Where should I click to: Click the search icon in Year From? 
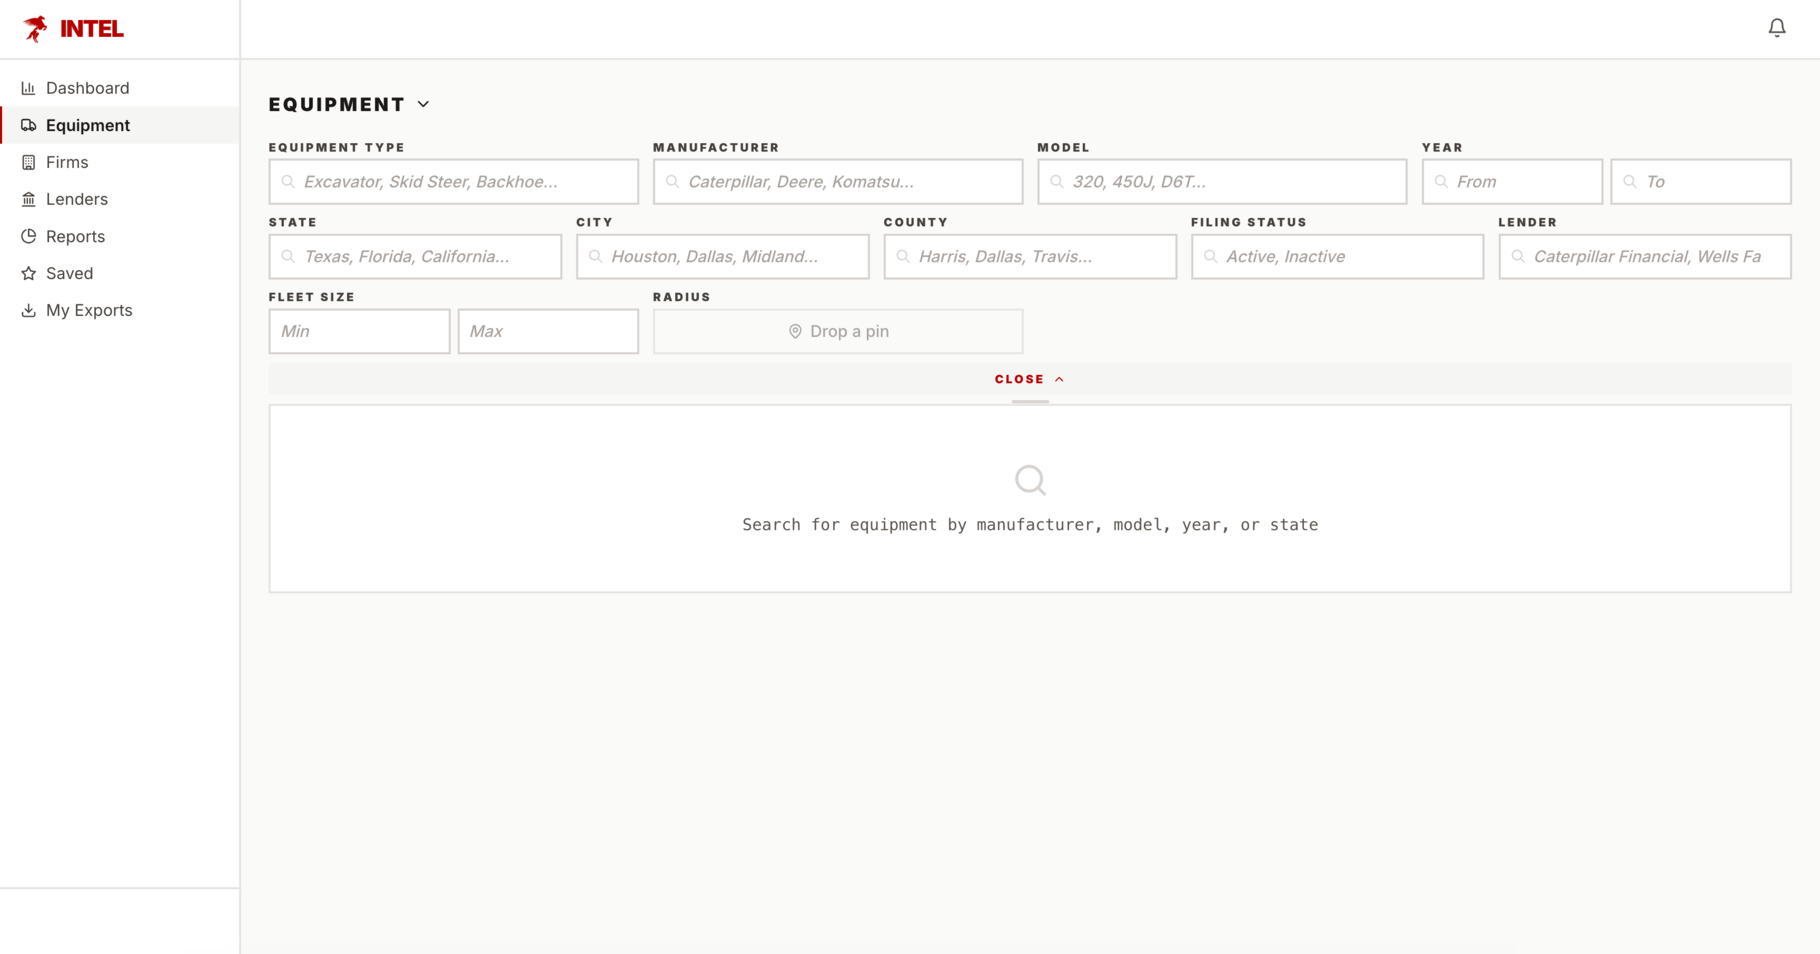[1441, 182]
